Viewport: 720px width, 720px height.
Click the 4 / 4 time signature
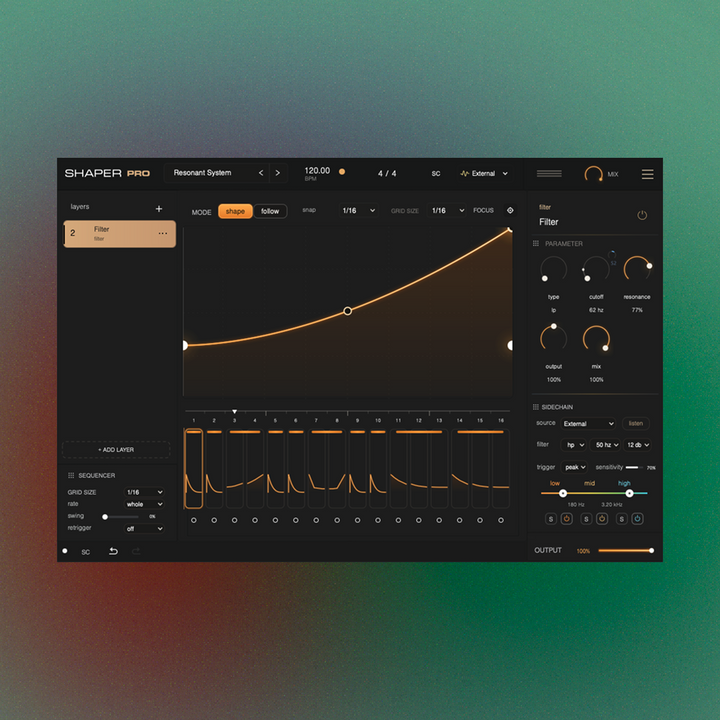point(387,174)
